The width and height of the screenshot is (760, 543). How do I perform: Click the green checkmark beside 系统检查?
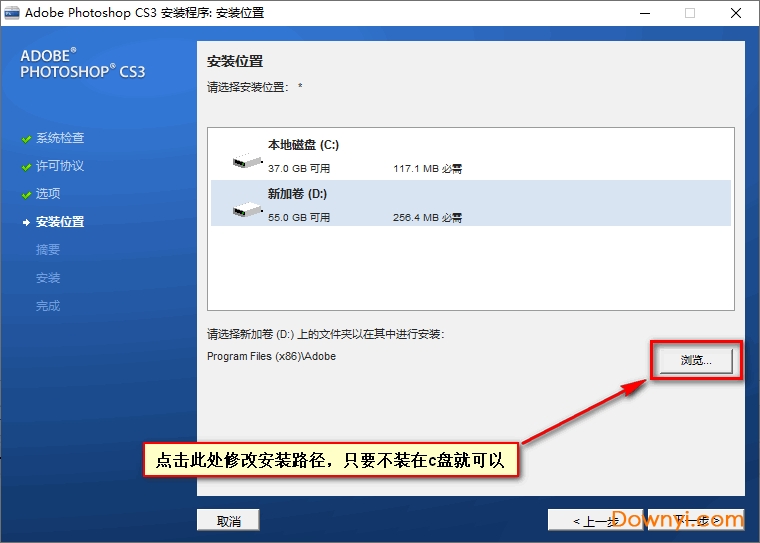pos(26,140)
